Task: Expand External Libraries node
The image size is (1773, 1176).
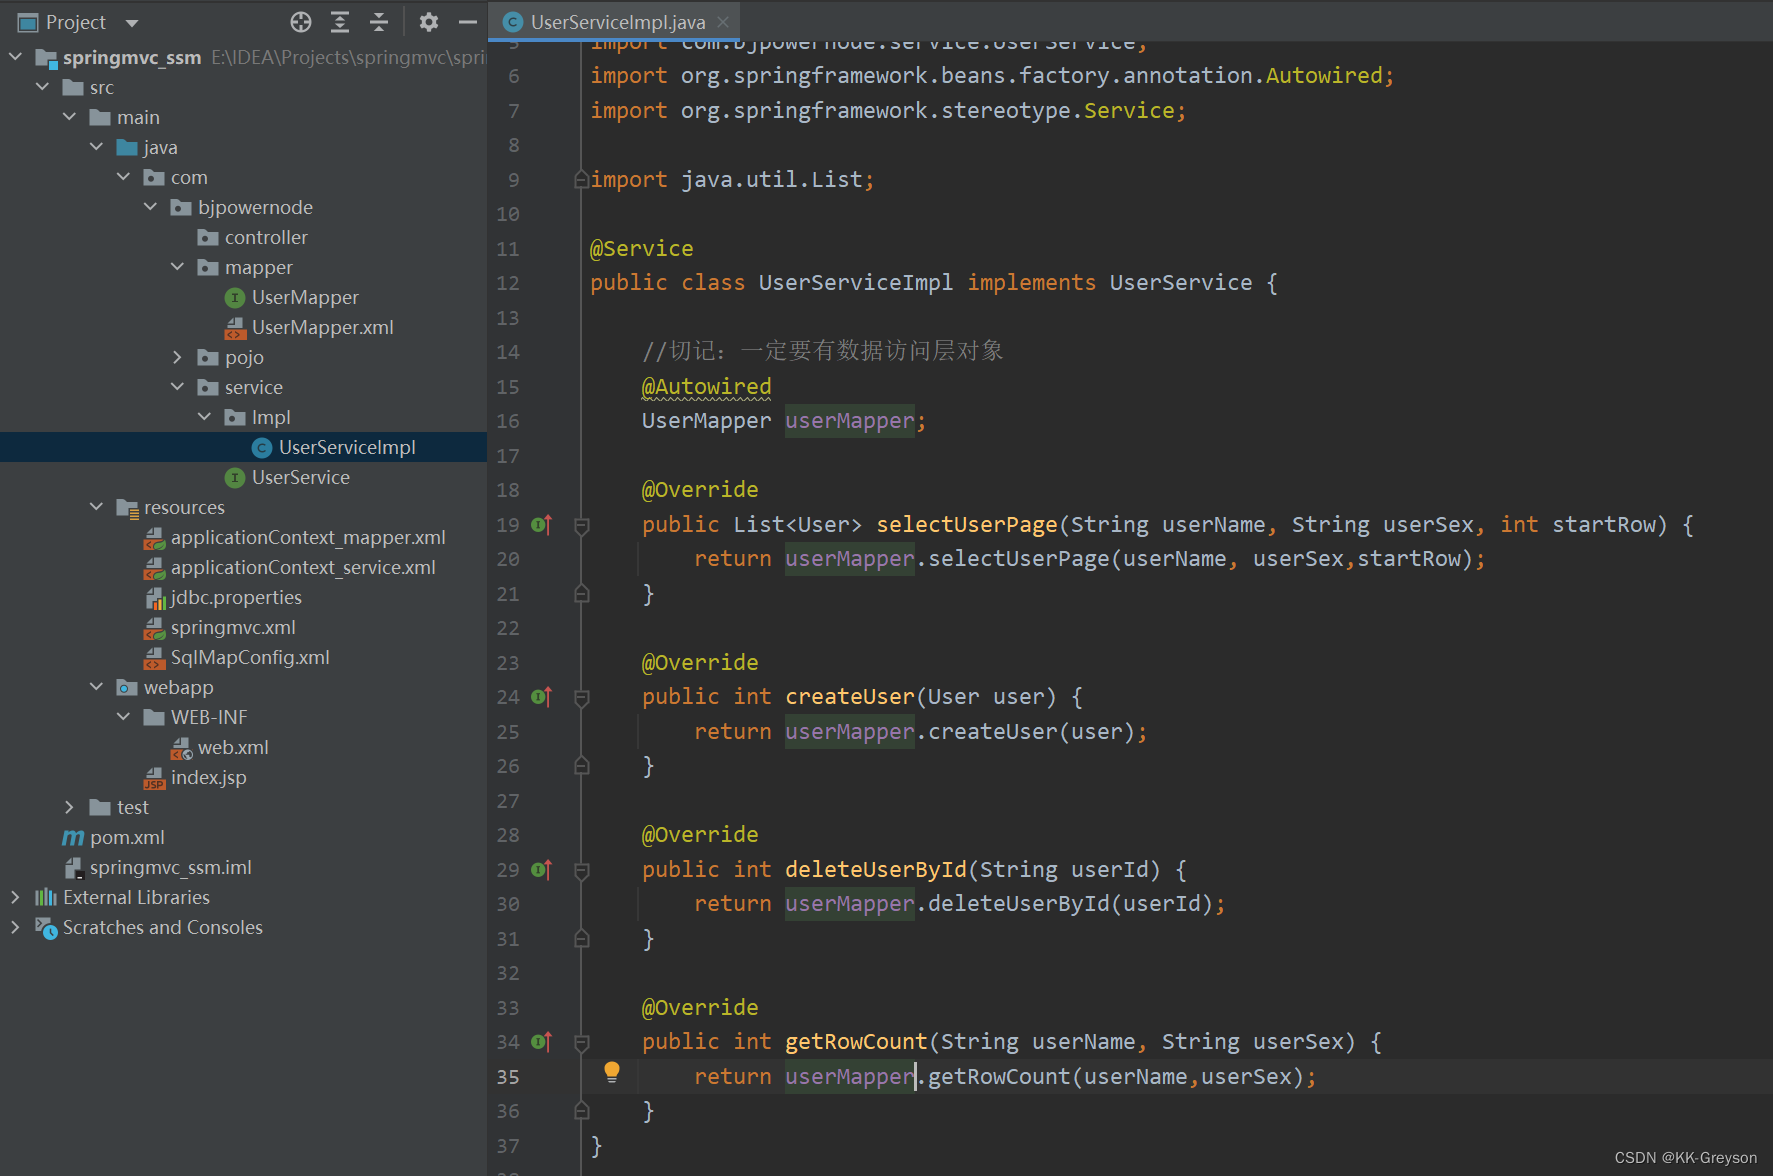Action: tap(15, 897)
